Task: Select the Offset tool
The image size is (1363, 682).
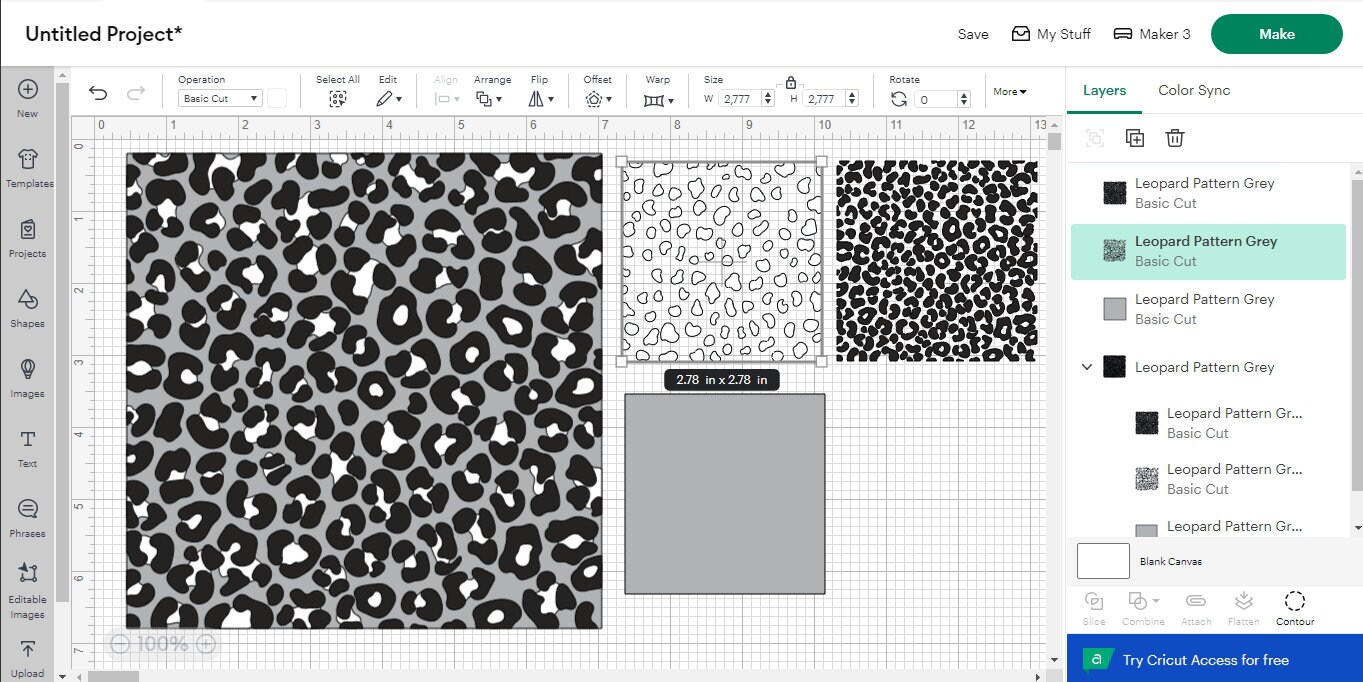Action: [x=597, y=98]
